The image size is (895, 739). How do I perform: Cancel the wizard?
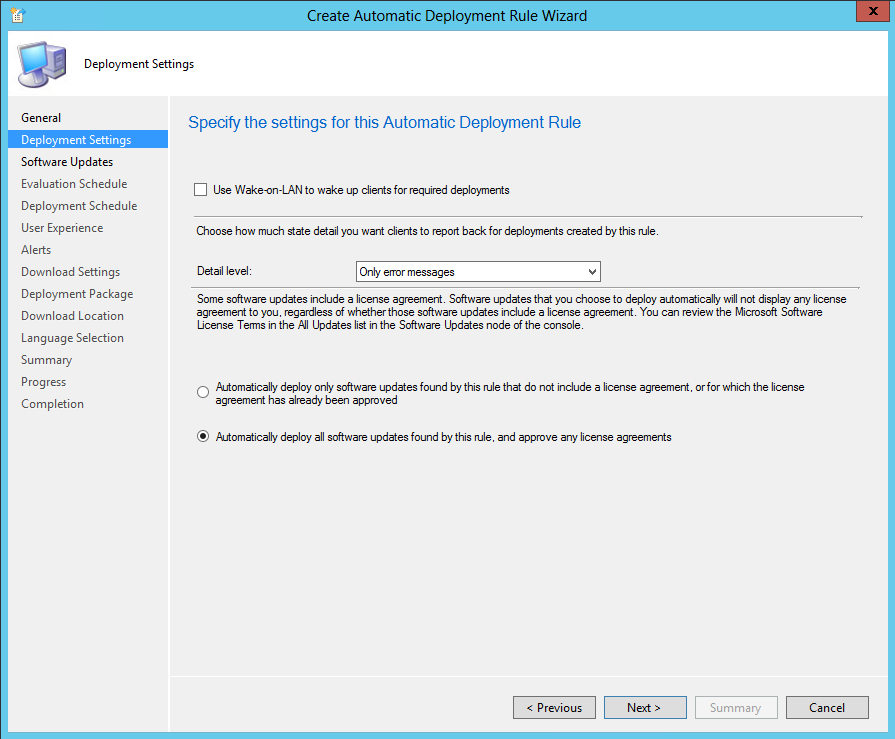coord(827,708)
